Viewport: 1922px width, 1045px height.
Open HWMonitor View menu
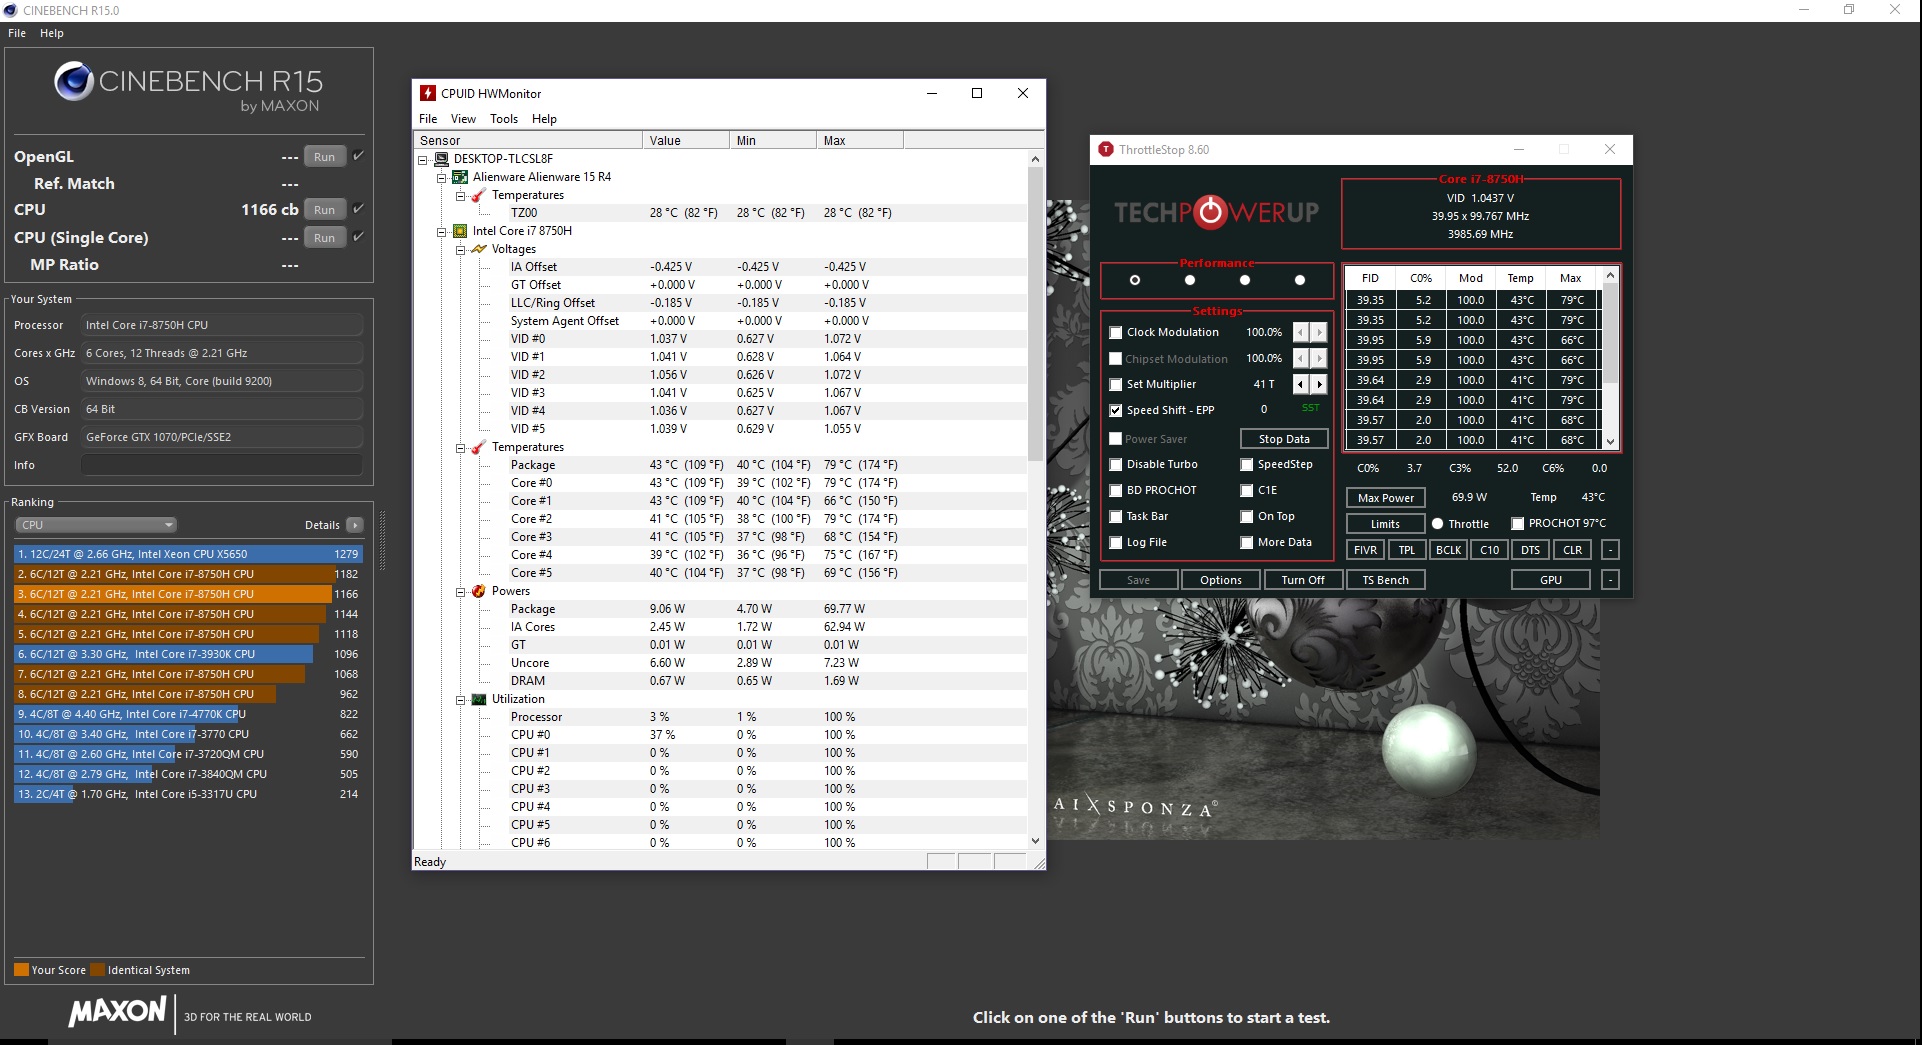point(463,118)
